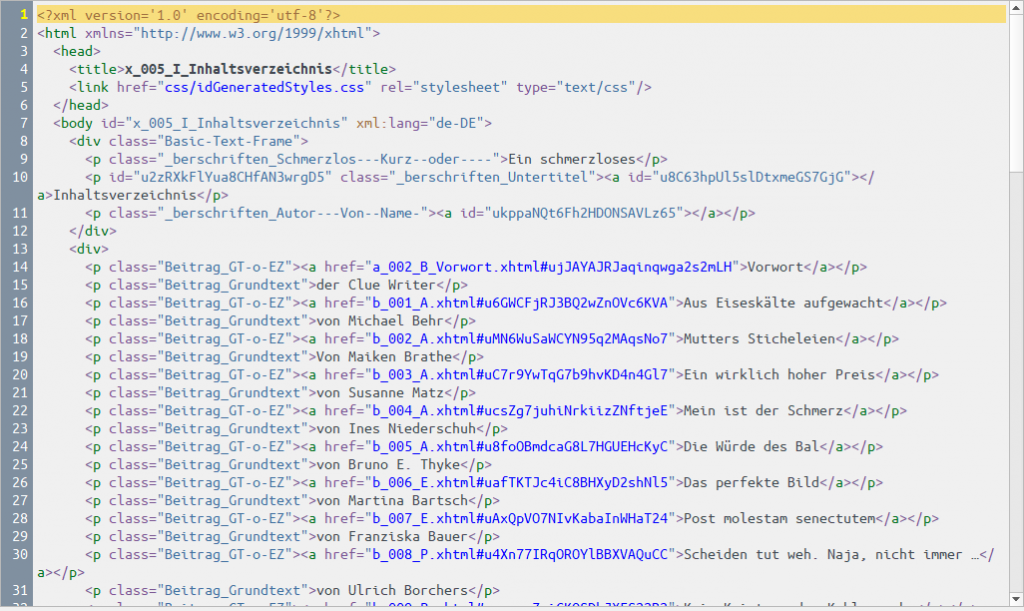Image resolution: width=1024 pixels, height=611 pixels.
Task: Click line number 7 in the gutter
Action: [x=22, y=123]
